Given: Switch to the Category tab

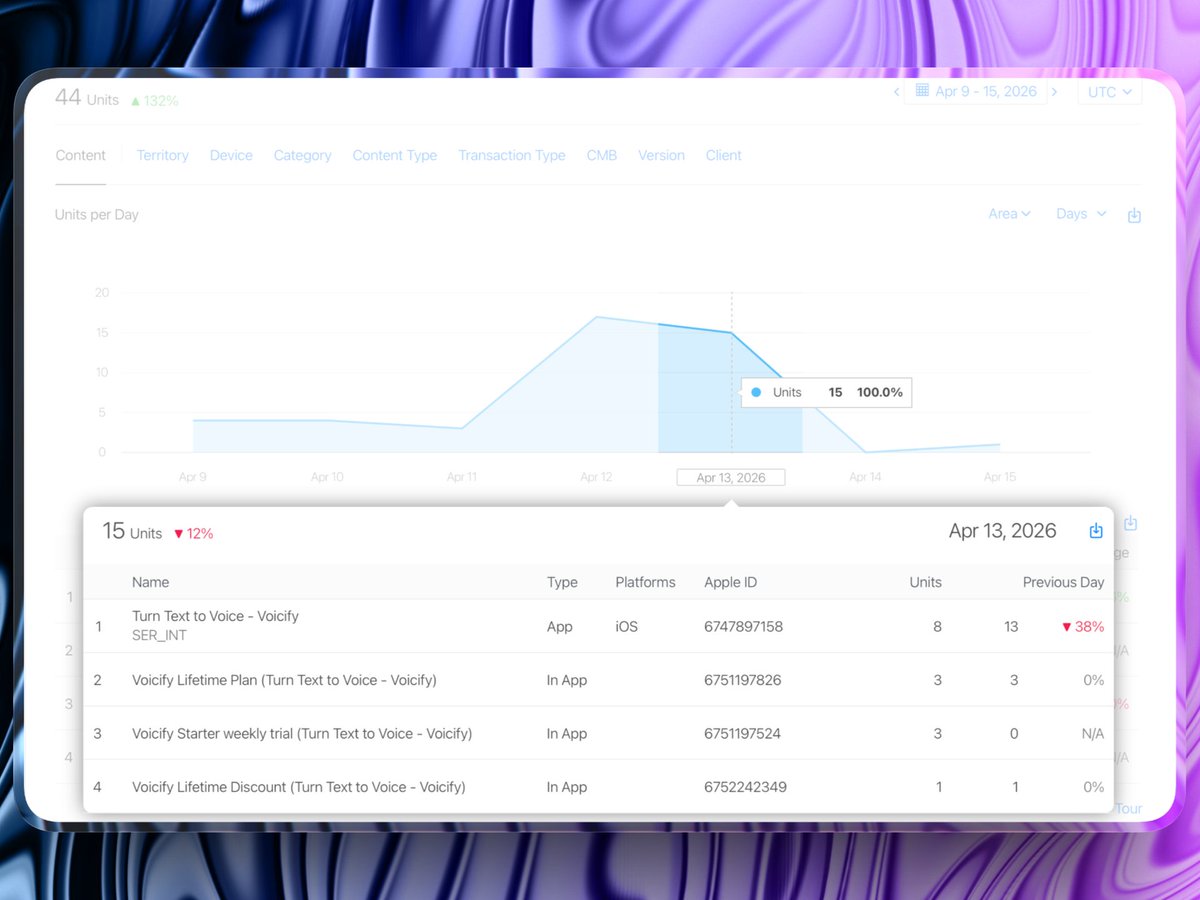Looking at the screenshot, I should pos(302,155).
